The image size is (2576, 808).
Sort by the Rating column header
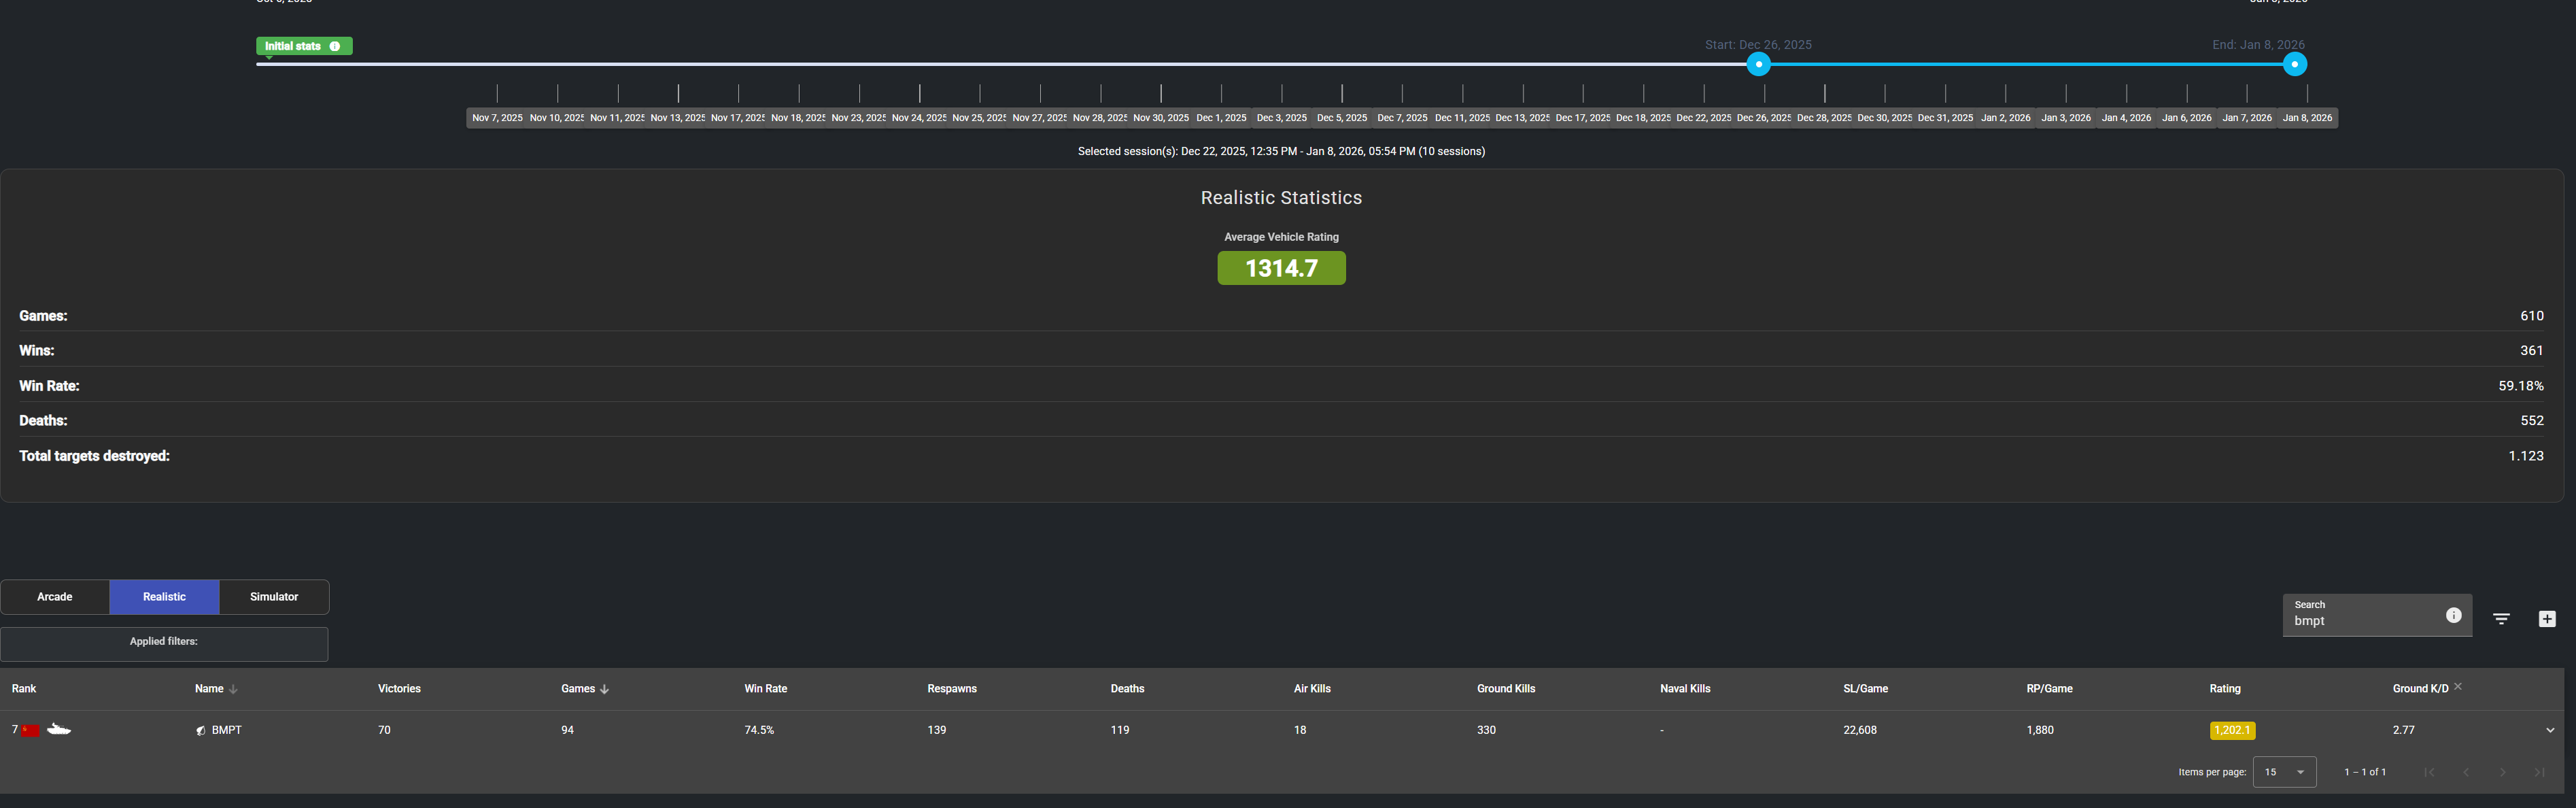(x=2224, y=689)
